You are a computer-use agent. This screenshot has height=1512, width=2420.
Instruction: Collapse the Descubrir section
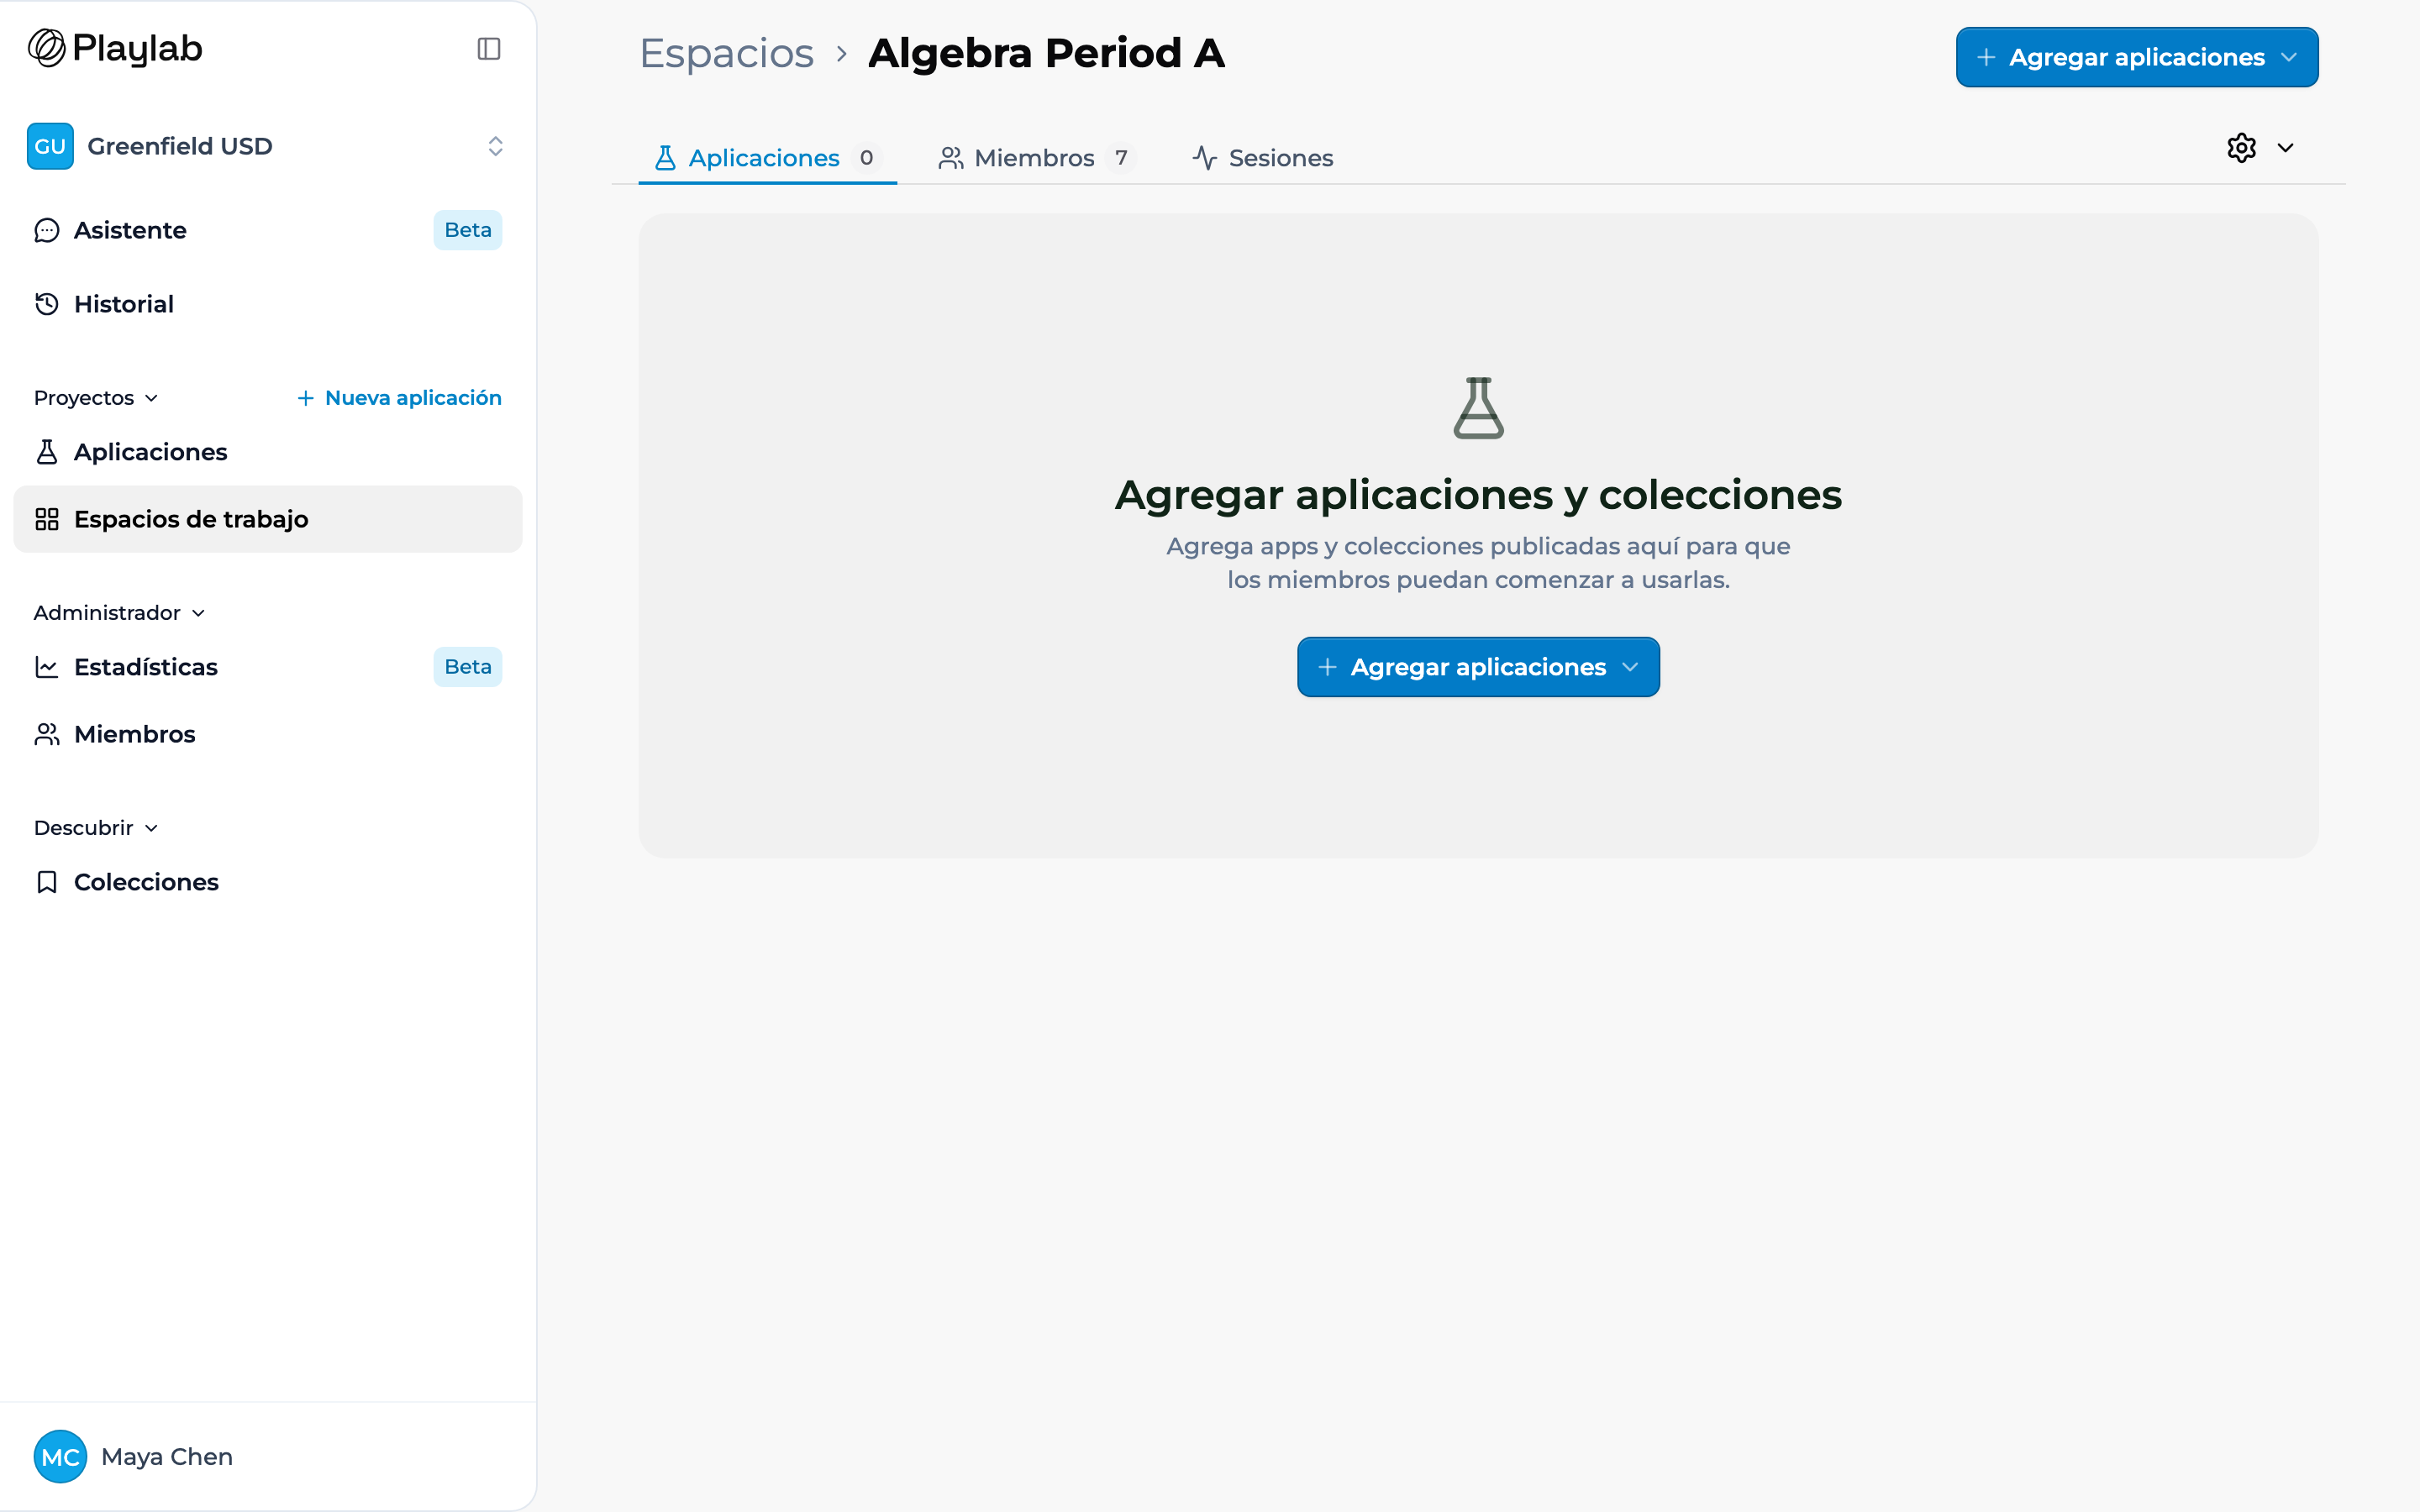coord(96,828)
